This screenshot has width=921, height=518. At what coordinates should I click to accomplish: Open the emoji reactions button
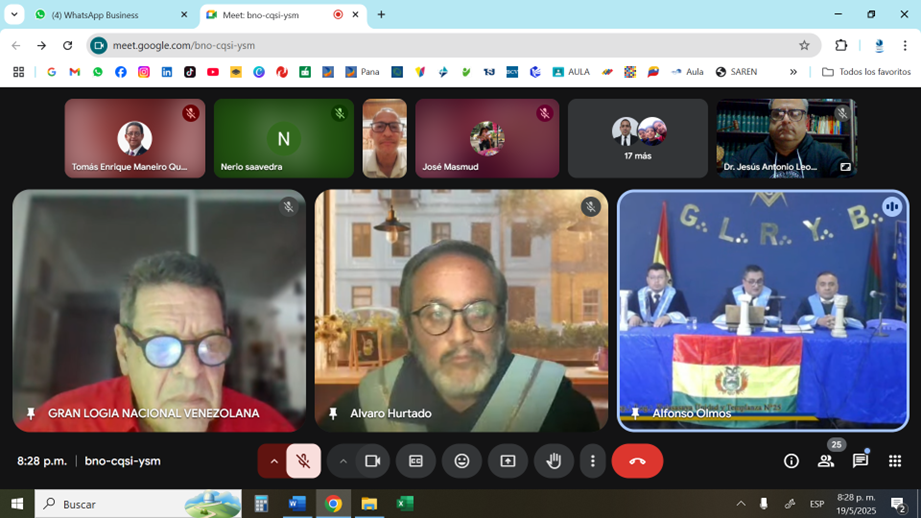click(461, 461)
